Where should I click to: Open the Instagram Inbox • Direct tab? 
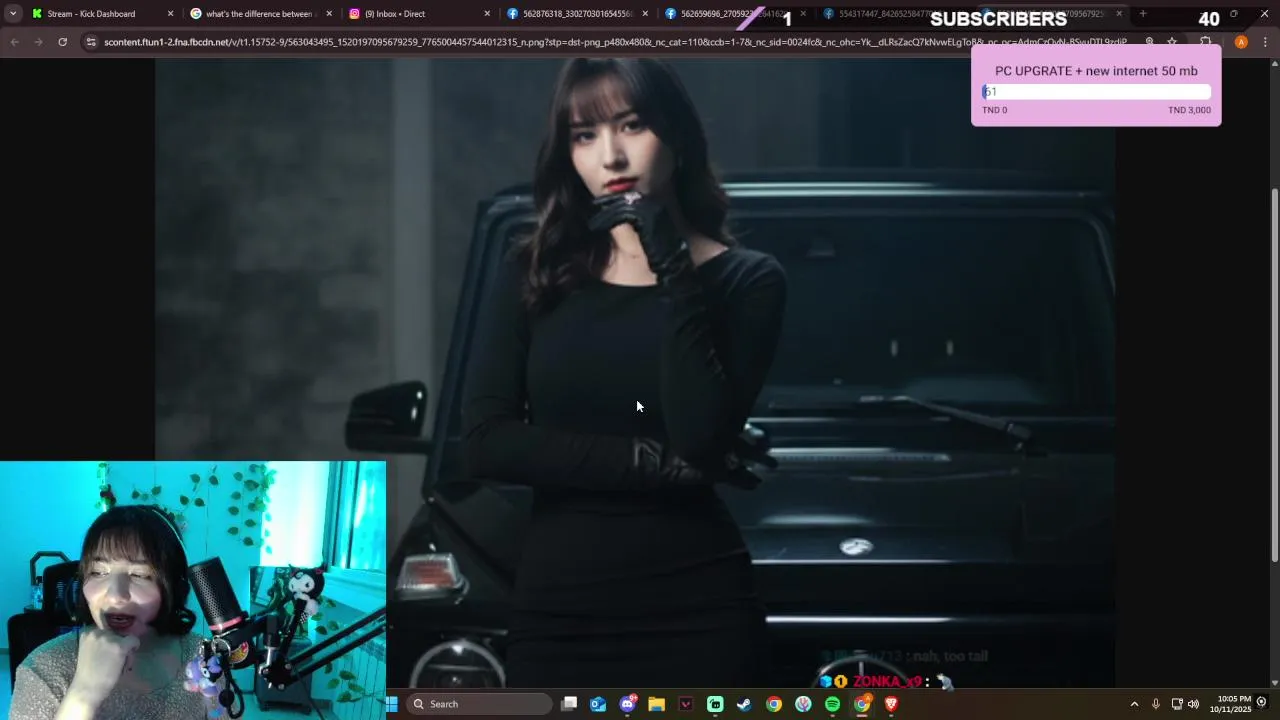pos(420,14)
